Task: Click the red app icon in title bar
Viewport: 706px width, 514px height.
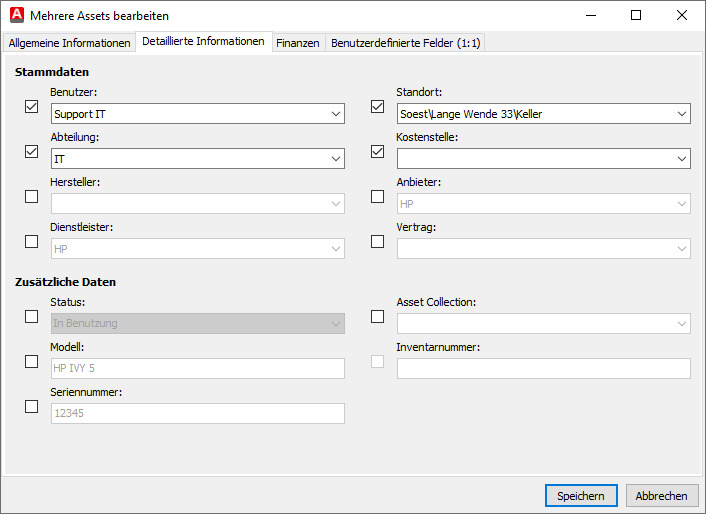Action: (x=16, y=16)
